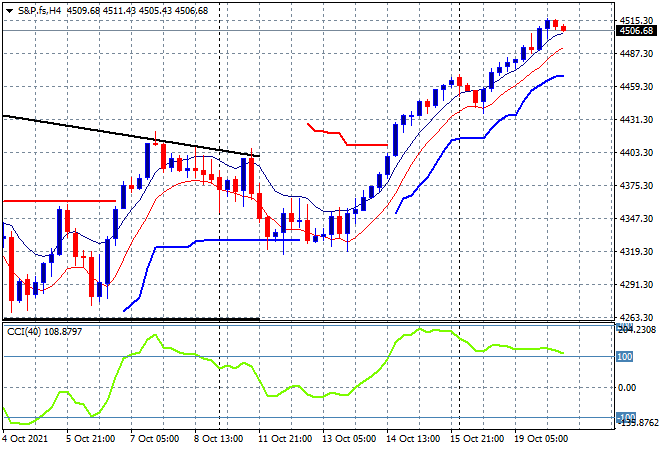Viewport: 660px width, 450px height.
Task: Select the red horizontal resistance line near 4362
Action: (59, 201)
